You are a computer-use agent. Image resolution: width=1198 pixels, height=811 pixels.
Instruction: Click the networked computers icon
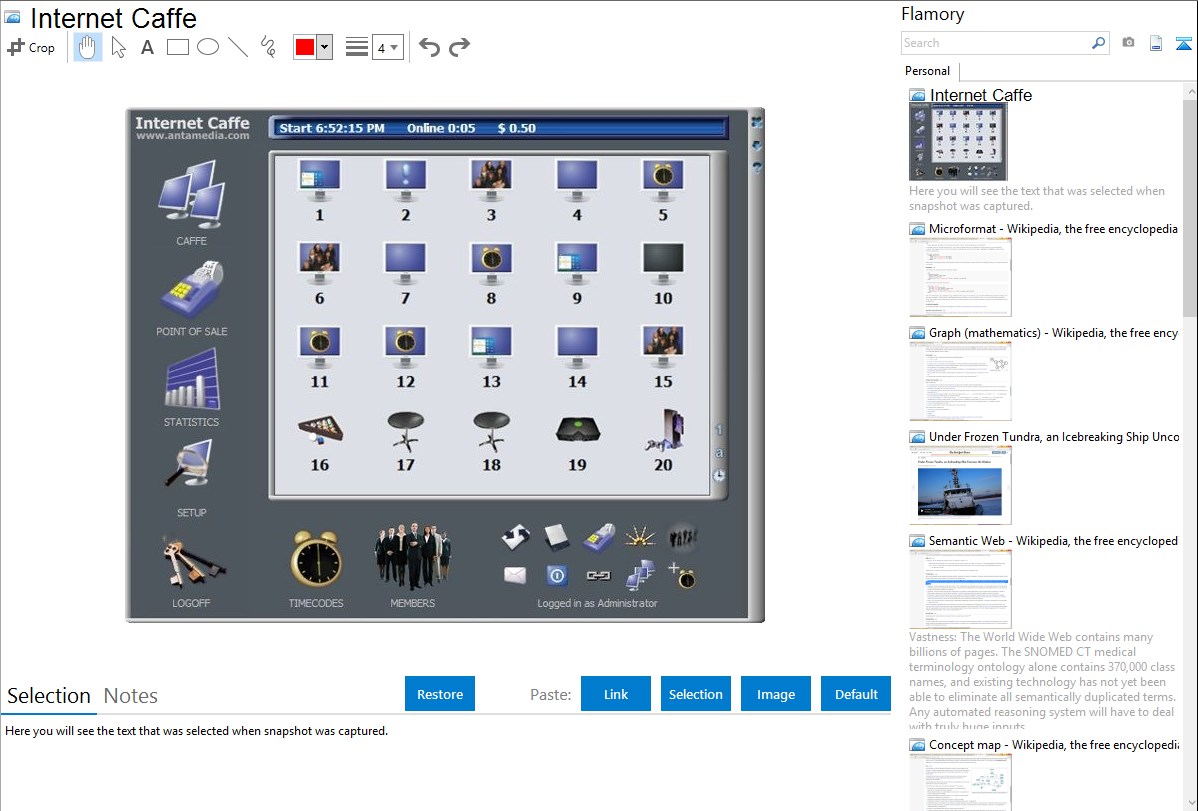[x=640, y=575]
